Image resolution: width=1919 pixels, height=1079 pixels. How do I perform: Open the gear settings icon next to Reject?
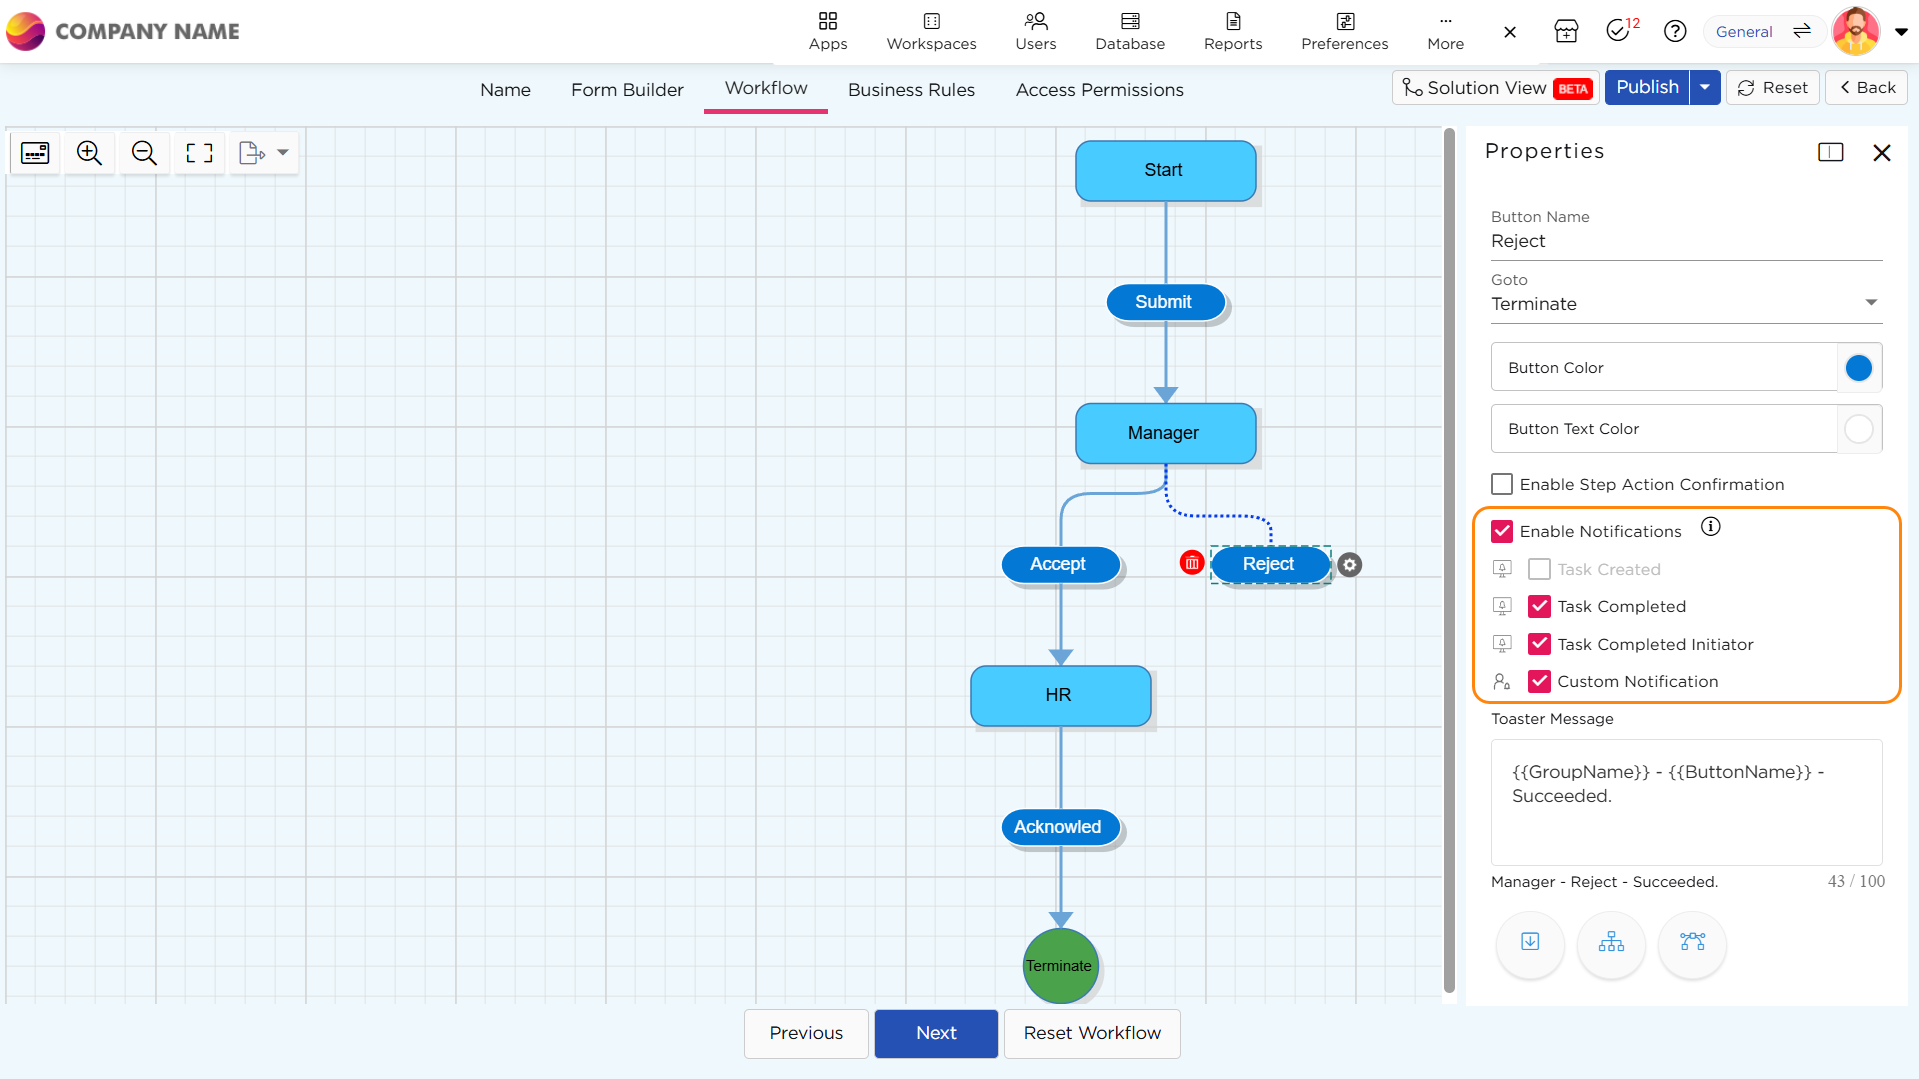(1349, 565)
